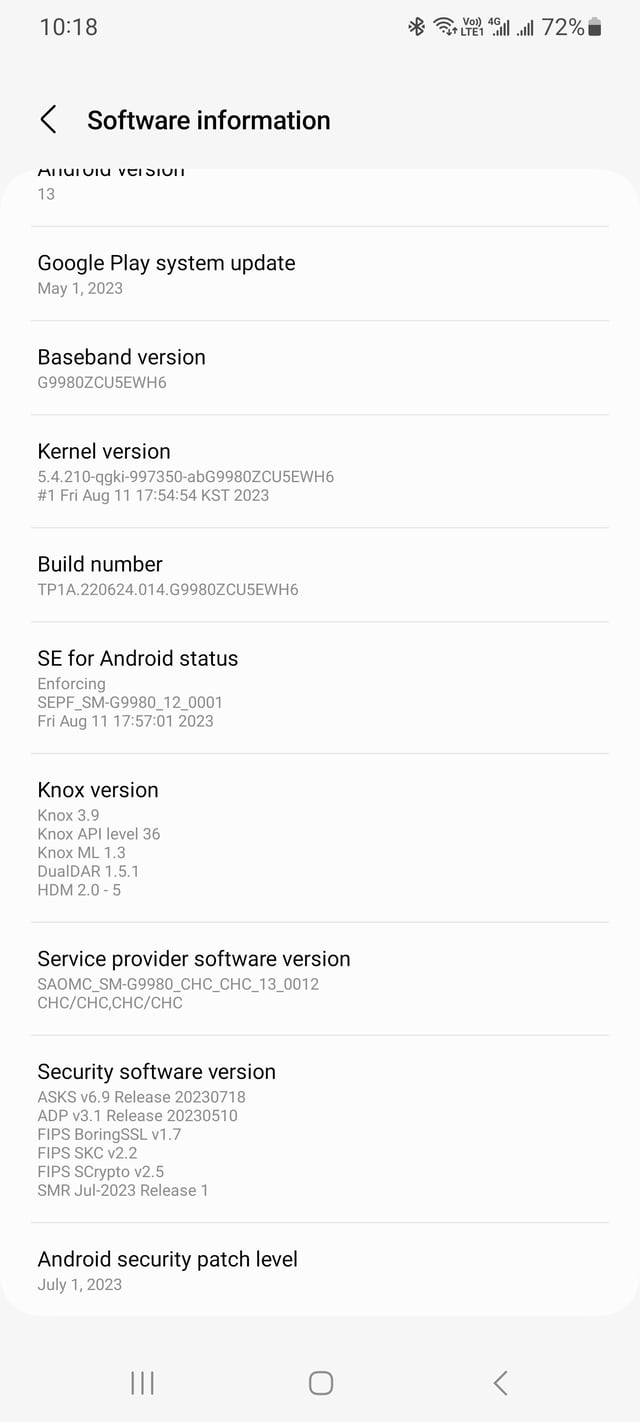This screenshot has height=1422, width=640.
Task: Tap the 10:18 clock in the status bar
Action: pyautogui.click(x=69, y=27)
